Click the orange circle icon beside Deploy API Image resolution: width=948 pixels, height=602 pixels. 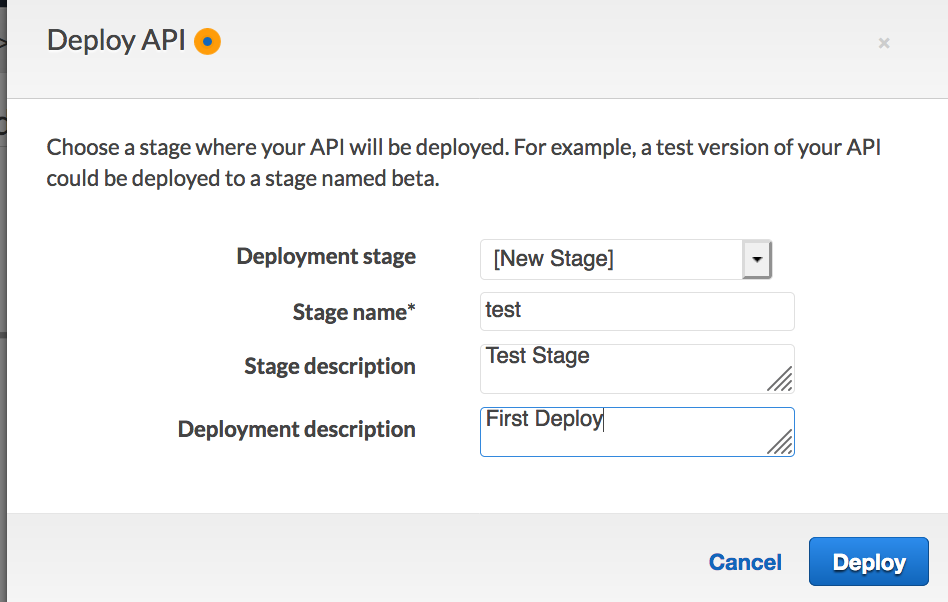[x=207, y=42]
